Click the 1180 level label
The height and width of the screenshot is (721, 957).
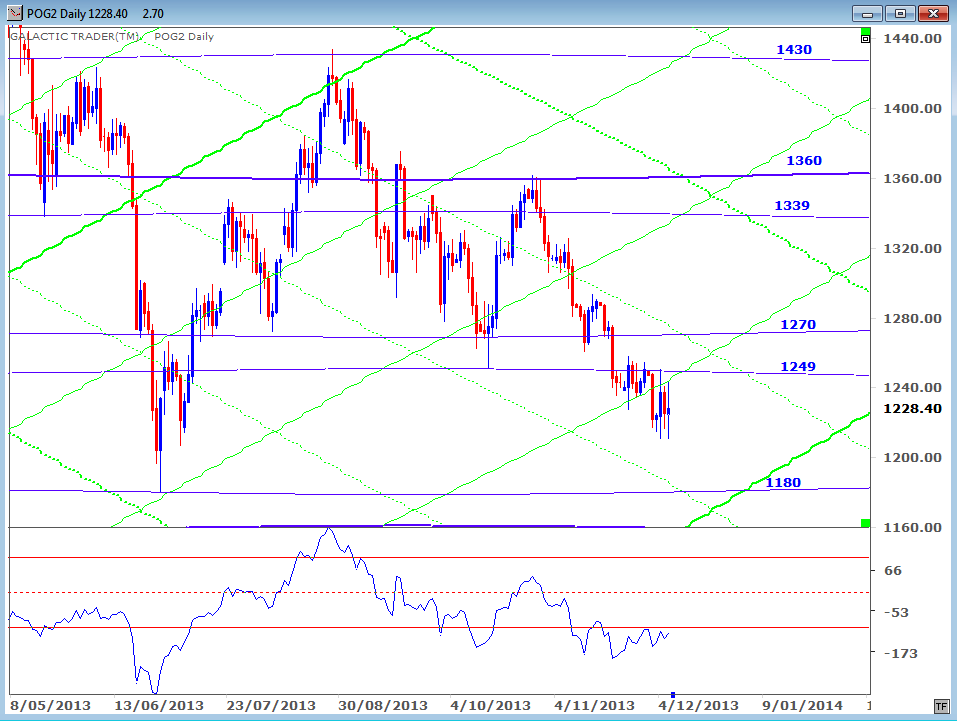[783, 482]
